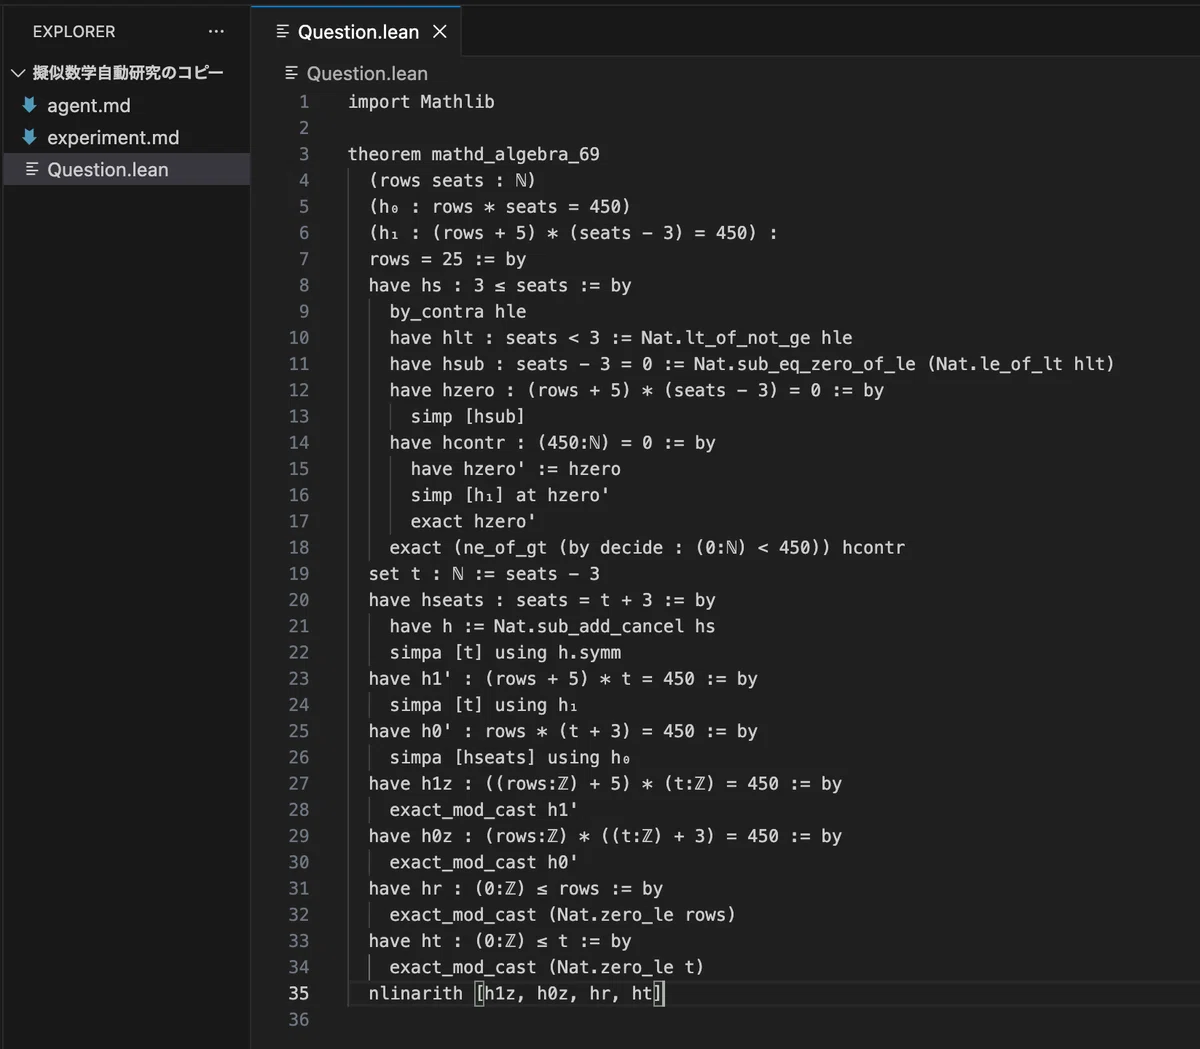Click 'exact (ne_of_gt' on line 18
This screenshot has height=1049, width=1200.
pos(468,548)
